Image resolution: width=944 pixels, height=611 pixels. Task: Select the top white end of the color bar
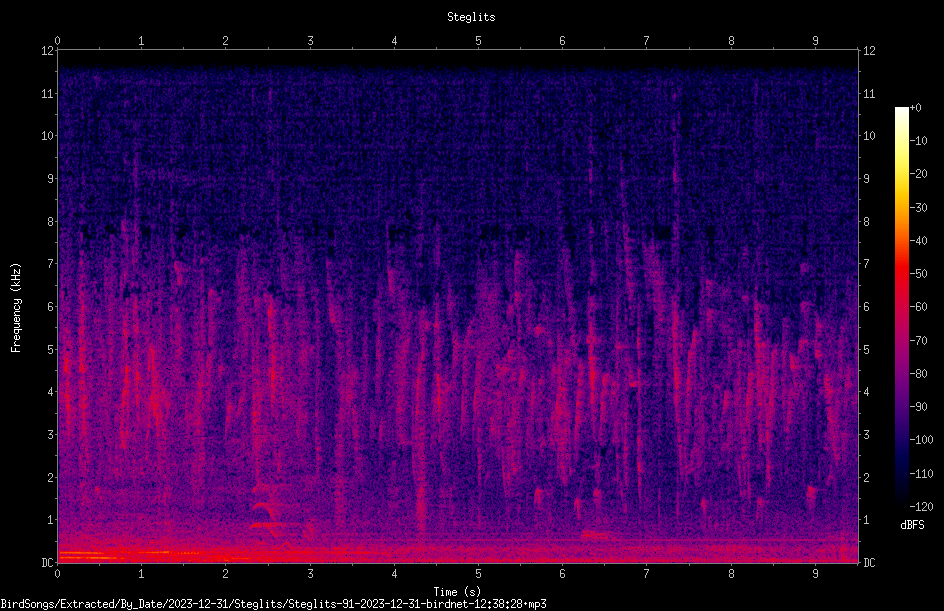point(901,112)
